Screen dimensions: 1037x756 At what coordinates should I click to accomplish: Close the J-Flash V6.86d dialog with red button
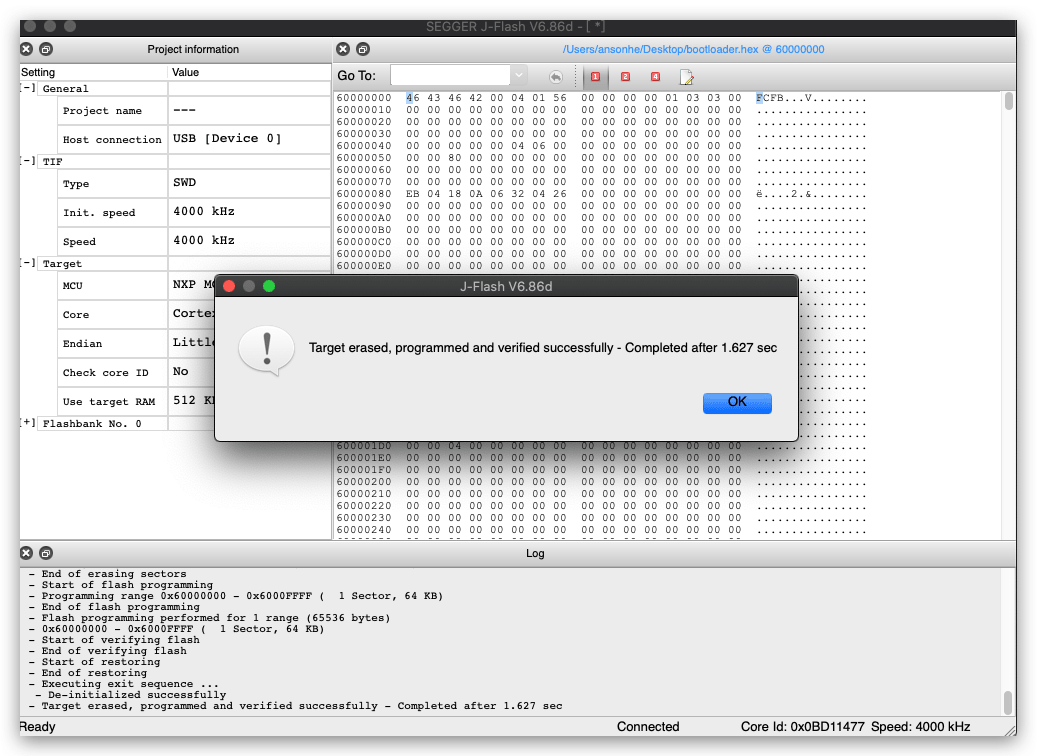coord(229,286)
